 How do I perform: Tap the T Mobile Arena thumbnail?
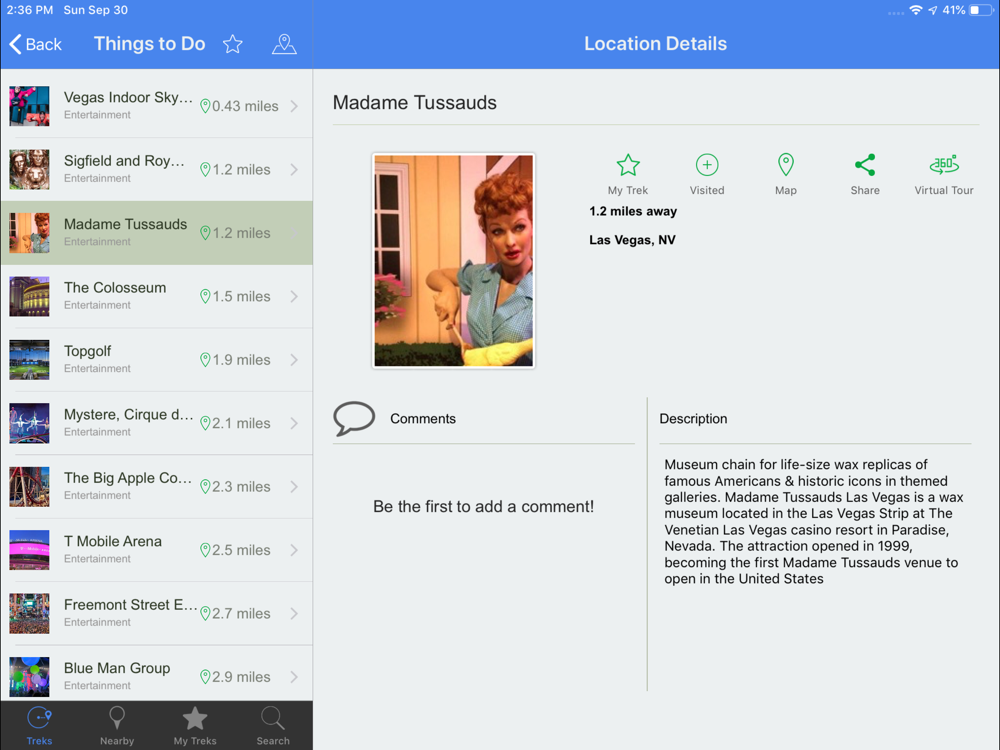(x=29, y=550)
